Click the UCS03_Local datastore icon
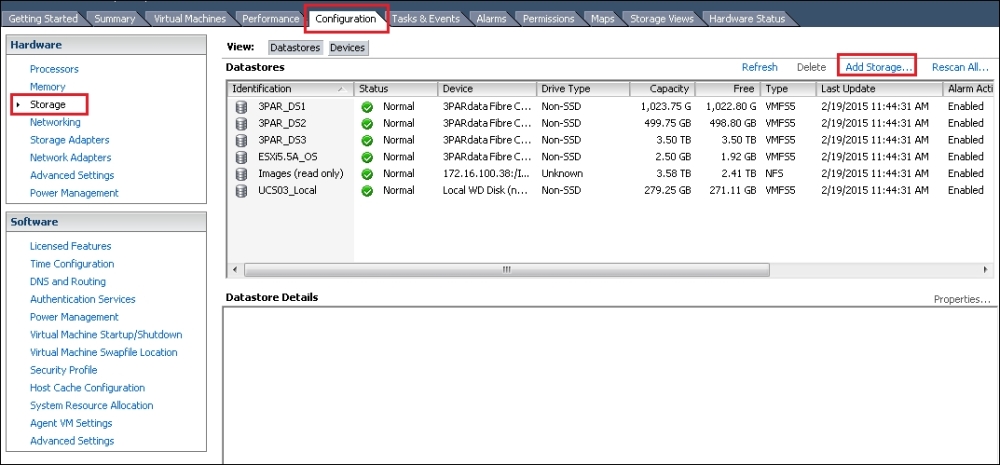 [x=240, y=191]
